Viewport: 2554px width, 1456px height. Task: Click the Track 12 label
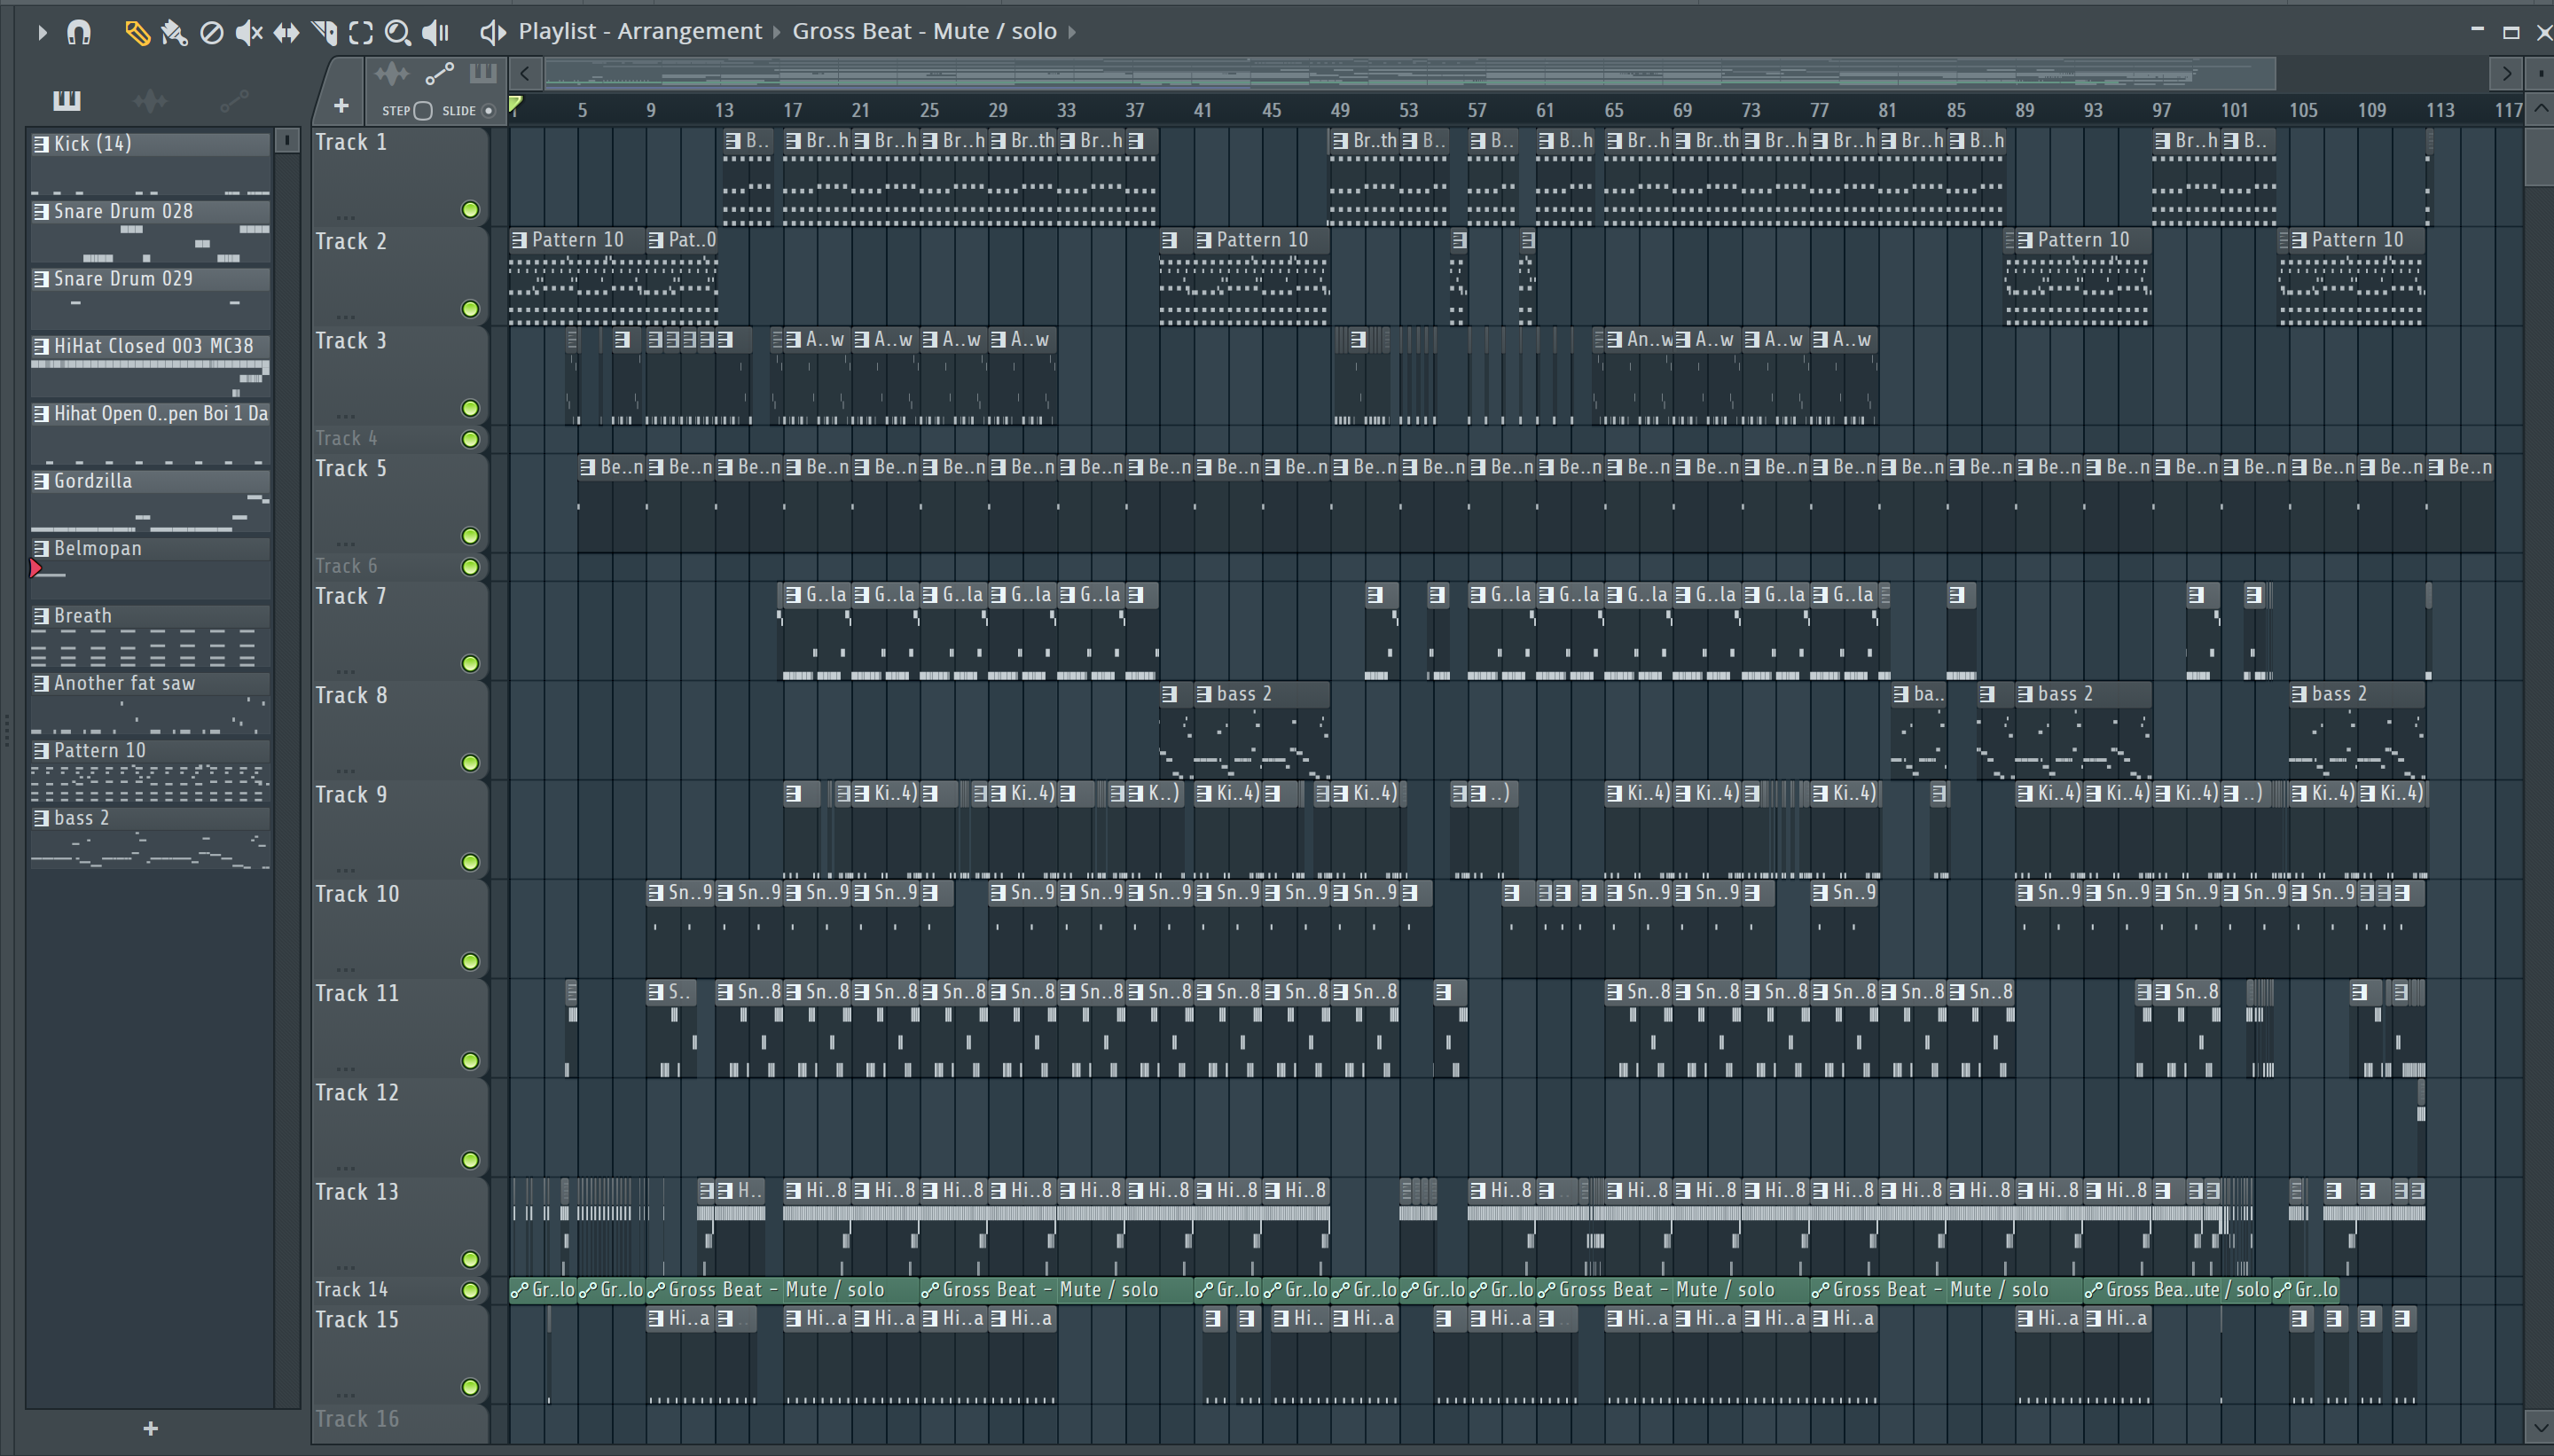(x=357, y=1093)
